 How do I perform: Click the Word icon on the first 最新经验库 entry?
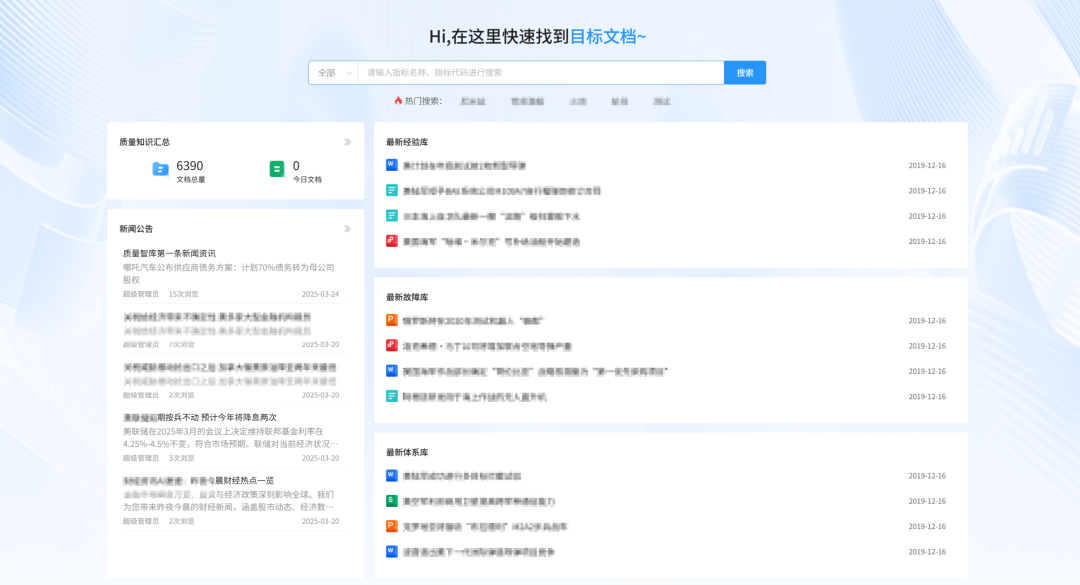389,165
